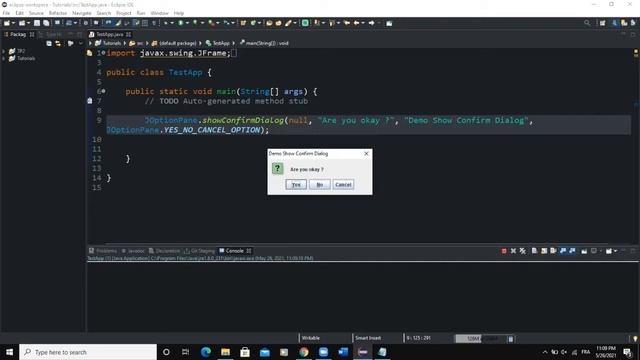Clear the Console output icon

[534, 251]
